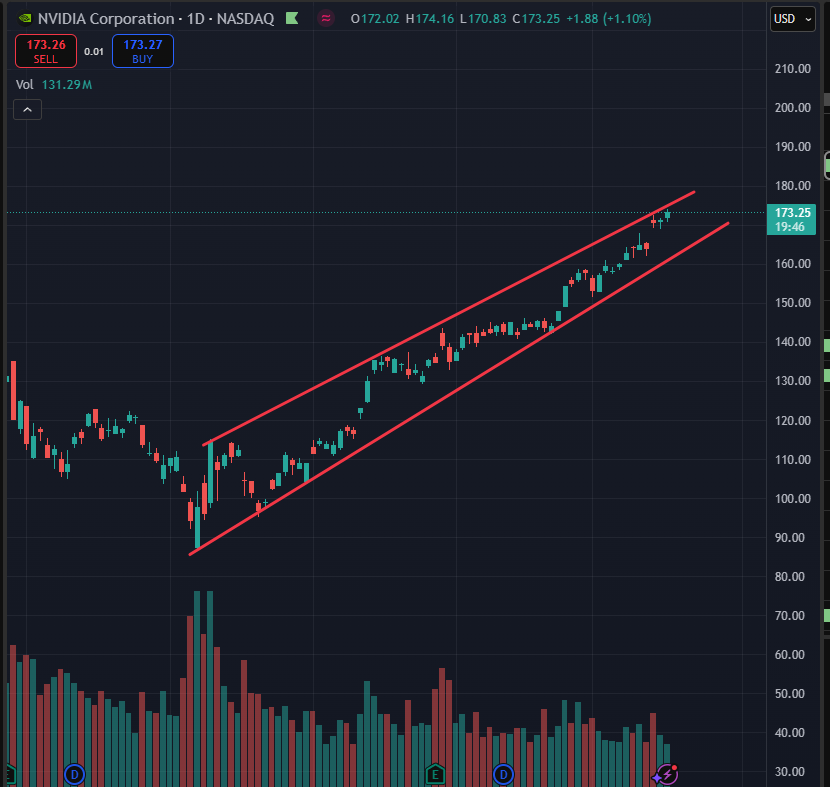Click the 60.00 price scale label
This screenshot has width=830, height=787.
790,655
